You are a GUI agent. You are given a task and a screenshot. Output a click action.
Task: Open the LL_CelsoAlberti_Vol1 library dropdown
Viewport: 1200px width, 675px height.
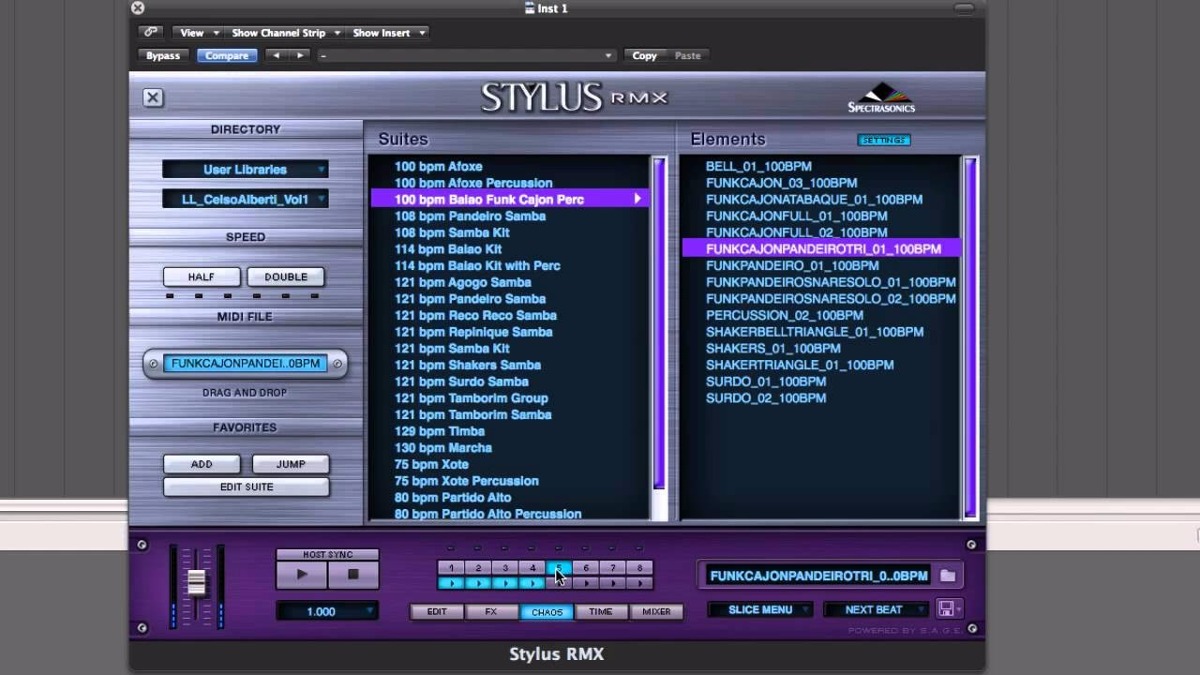click(245, 199)
